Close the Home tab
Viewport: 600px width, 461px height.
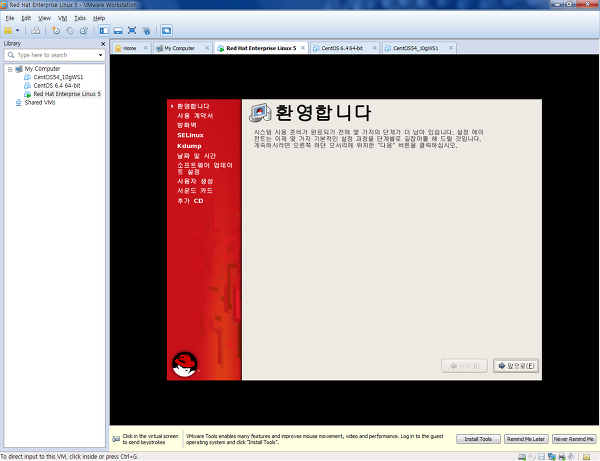pos(146,48)
